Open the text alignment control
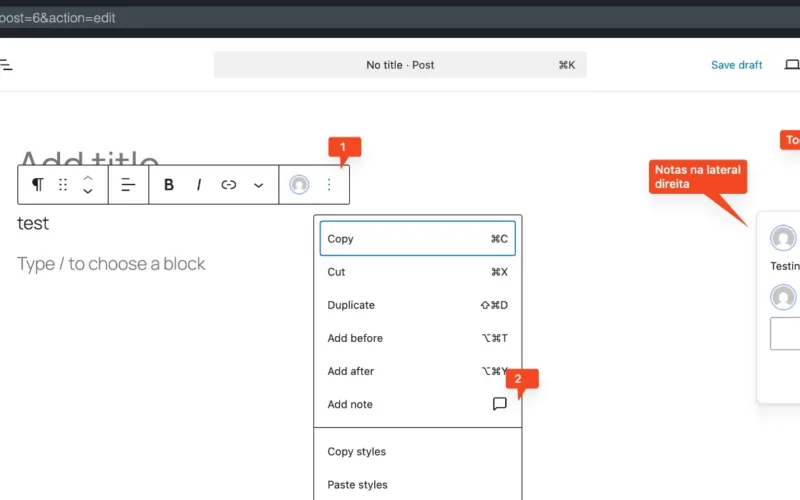Viewport: 800px width, 500px height. pyautogui.click(x=128, y=185)
